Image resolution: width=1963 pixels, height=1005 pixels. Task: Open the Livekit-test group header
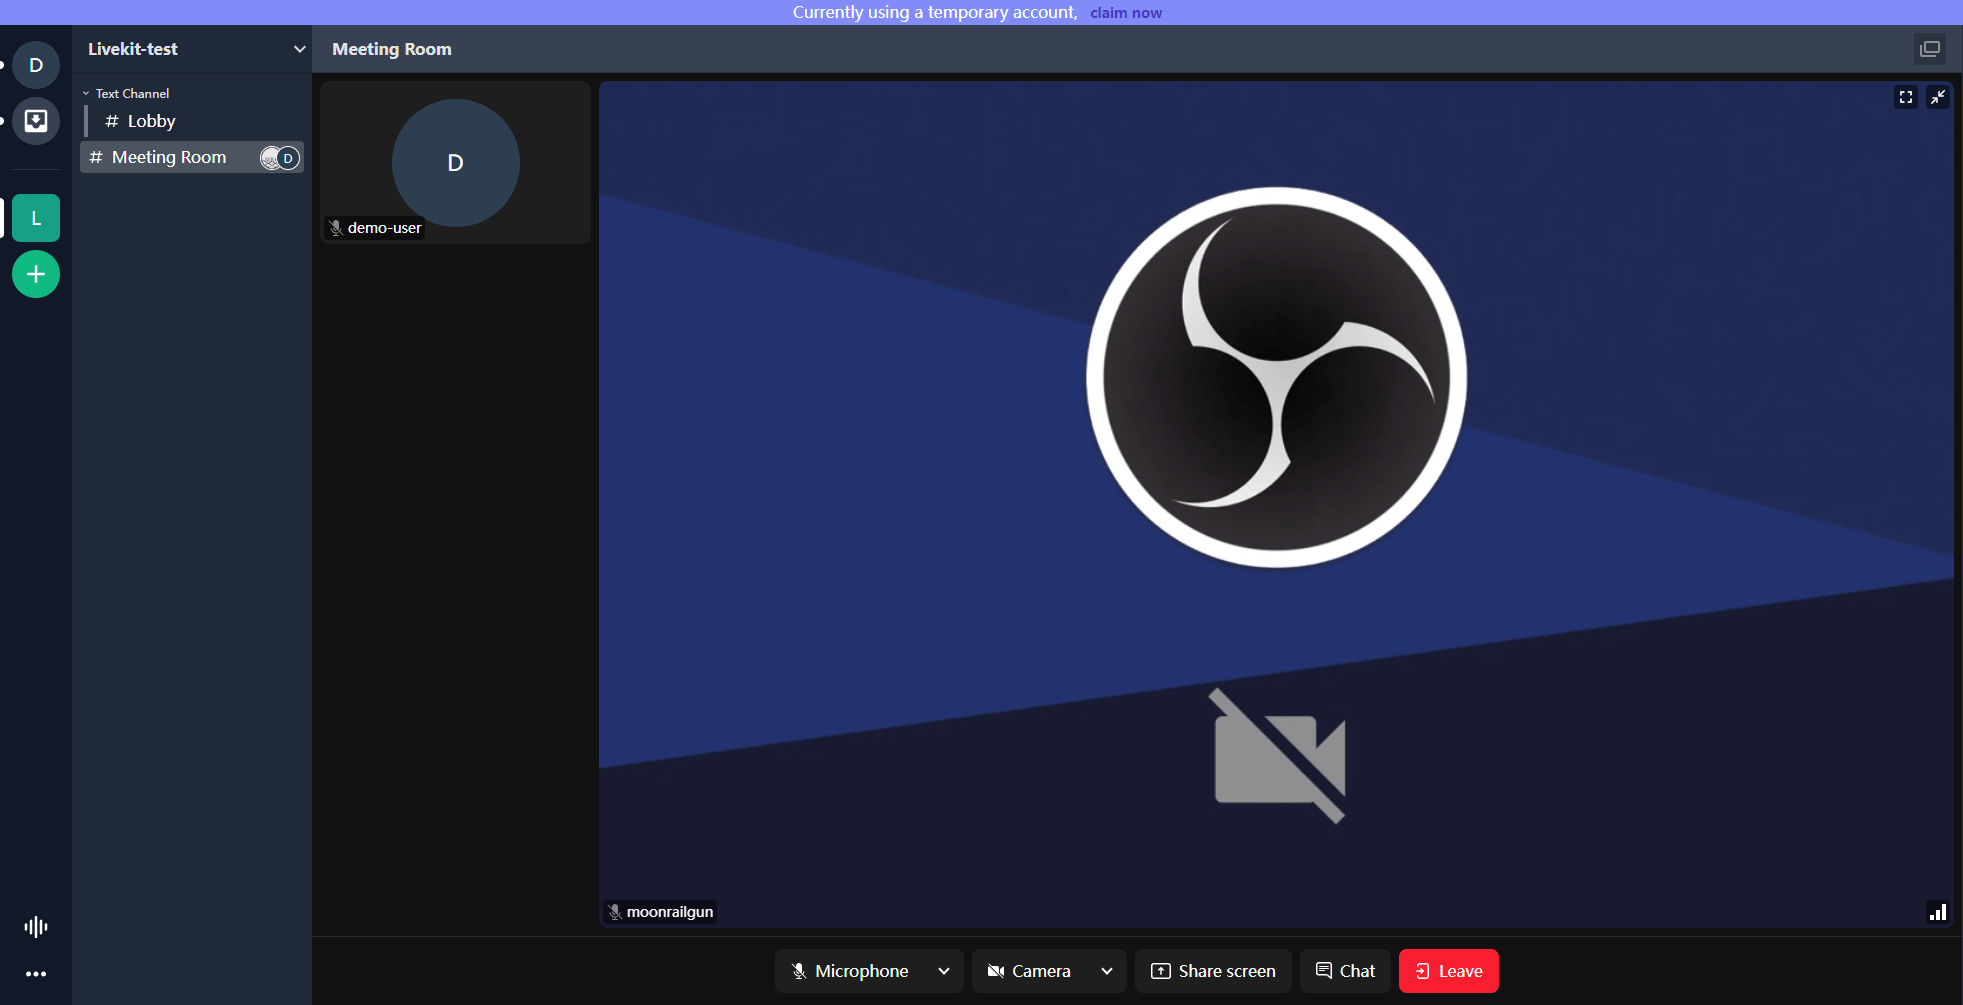tap(192, 49)
